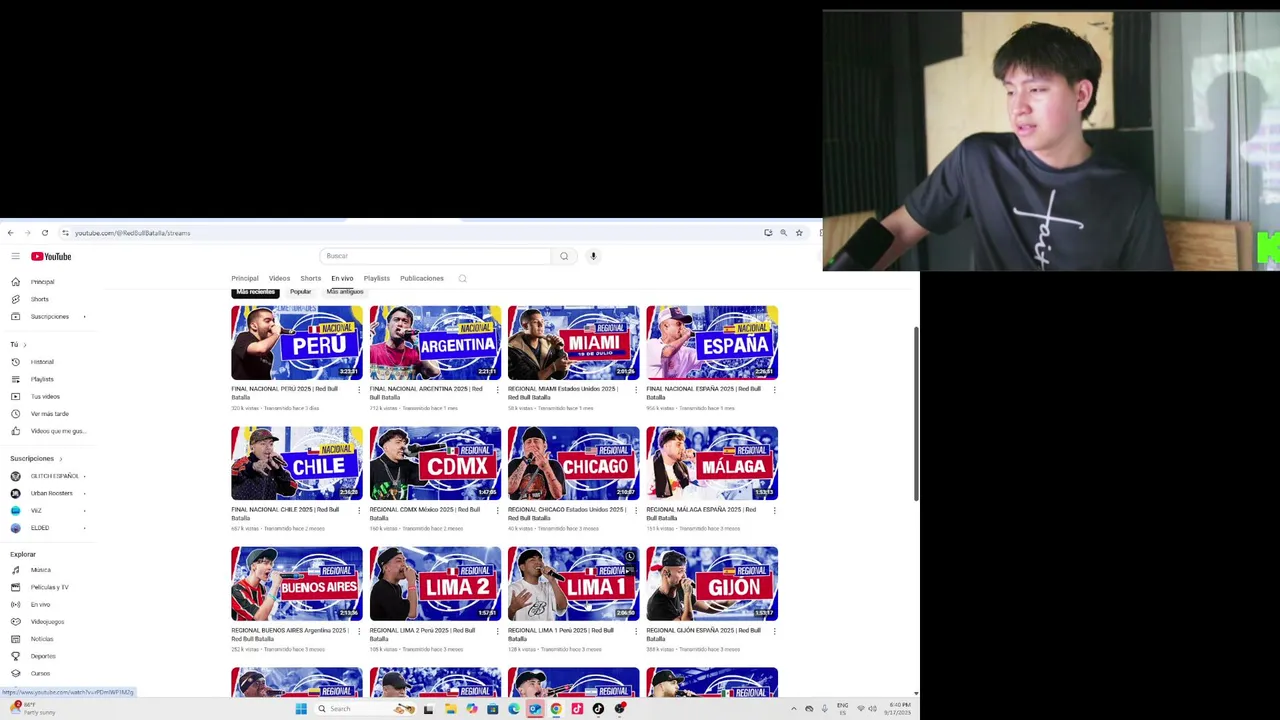Open options for REGIONAL MIAMI video
This screenshot has height=720, width=1280.
click(x=635, y=390)
